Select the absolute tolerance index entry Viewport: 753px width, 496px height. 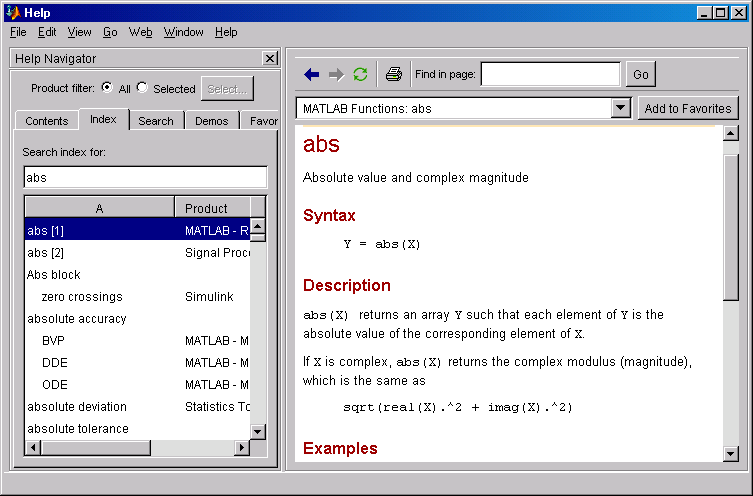point(137,429)
